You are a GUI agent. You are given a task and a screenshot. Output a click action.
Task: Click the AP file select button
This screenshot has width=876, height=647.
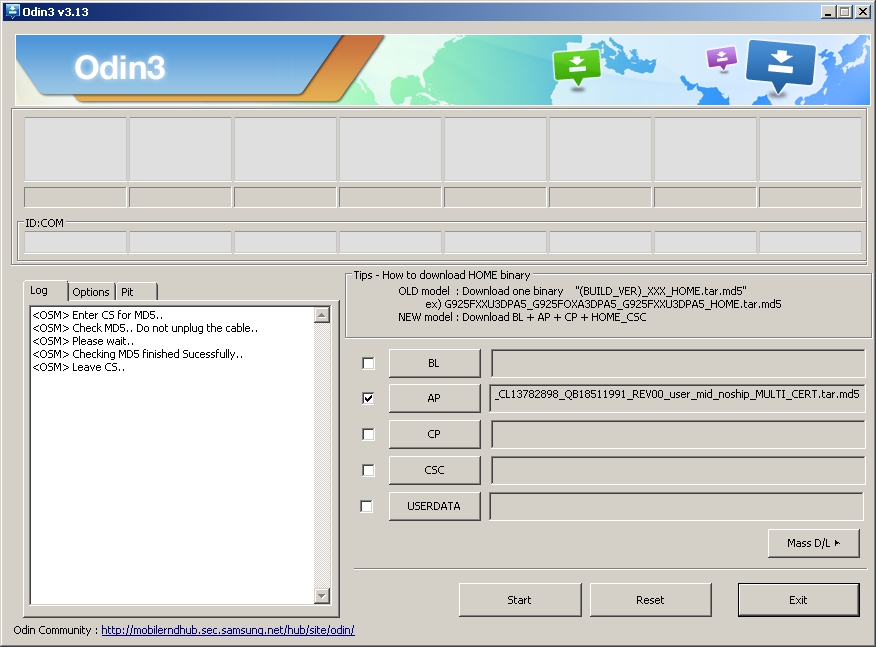tap(434, 398)
